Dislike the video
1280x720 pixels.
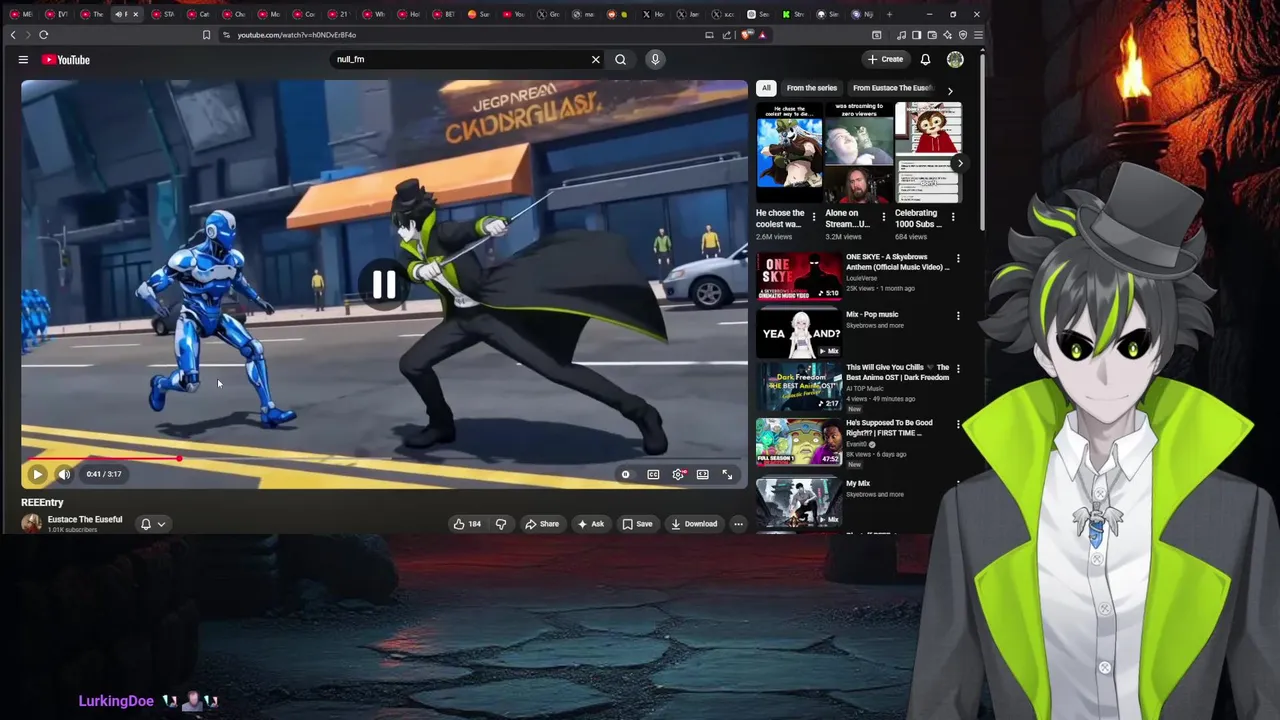pos(501,524)
